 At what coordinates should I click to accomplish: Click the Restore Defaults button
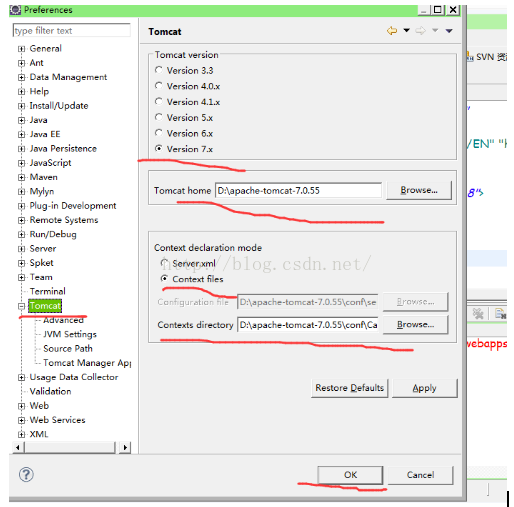pyautogui.click(x=350, y=388)
